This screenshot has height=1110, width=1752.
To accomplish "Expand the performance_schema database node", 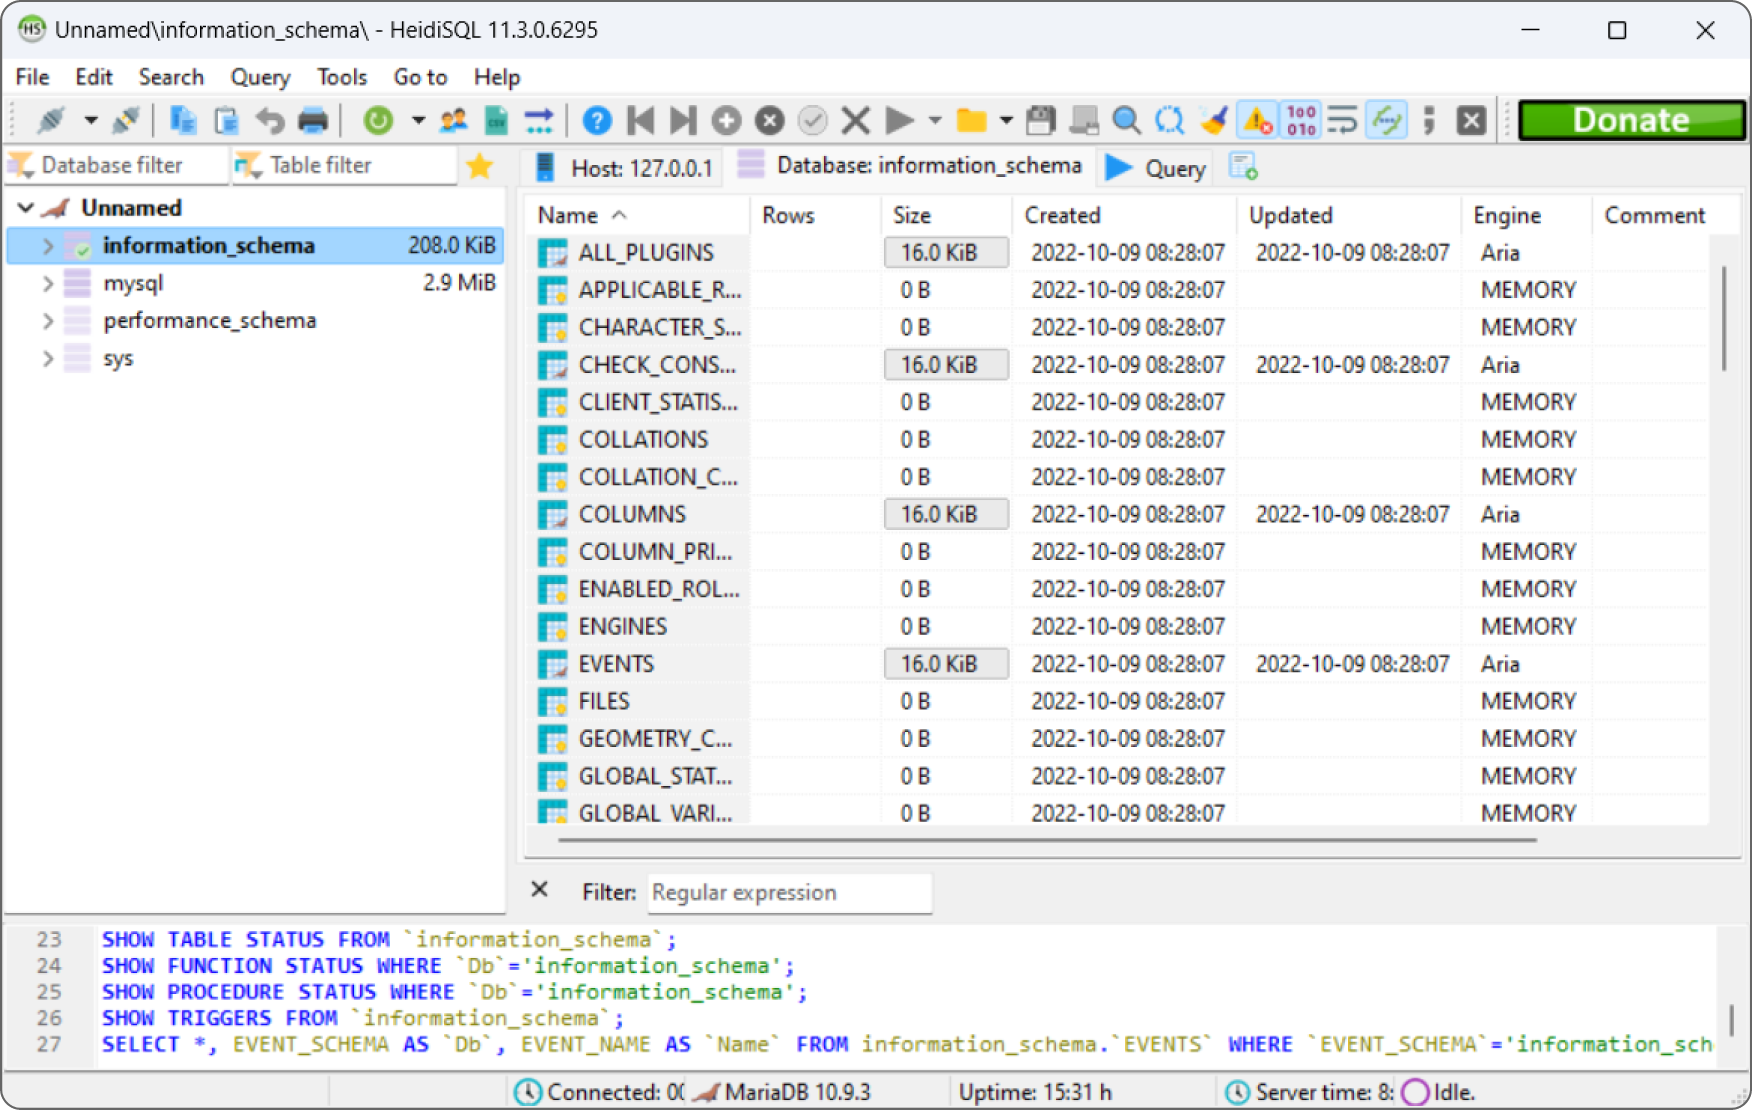I will [x=47, y=321].
